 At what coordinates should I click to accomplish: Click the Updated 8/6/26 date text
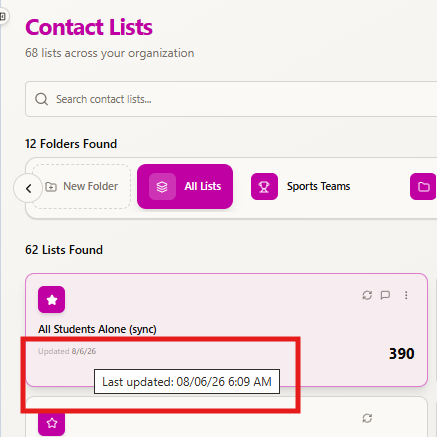coord(67,351)
